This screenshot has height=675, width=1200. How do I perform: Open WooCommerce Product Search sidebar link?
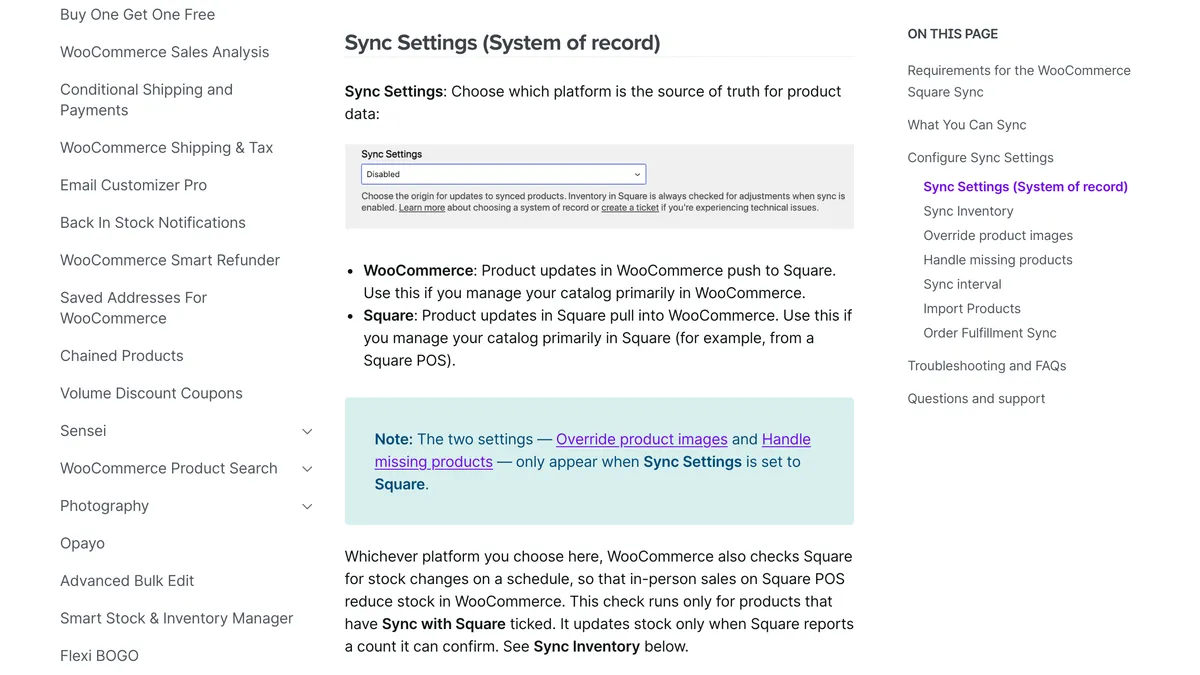pos(168,468)
